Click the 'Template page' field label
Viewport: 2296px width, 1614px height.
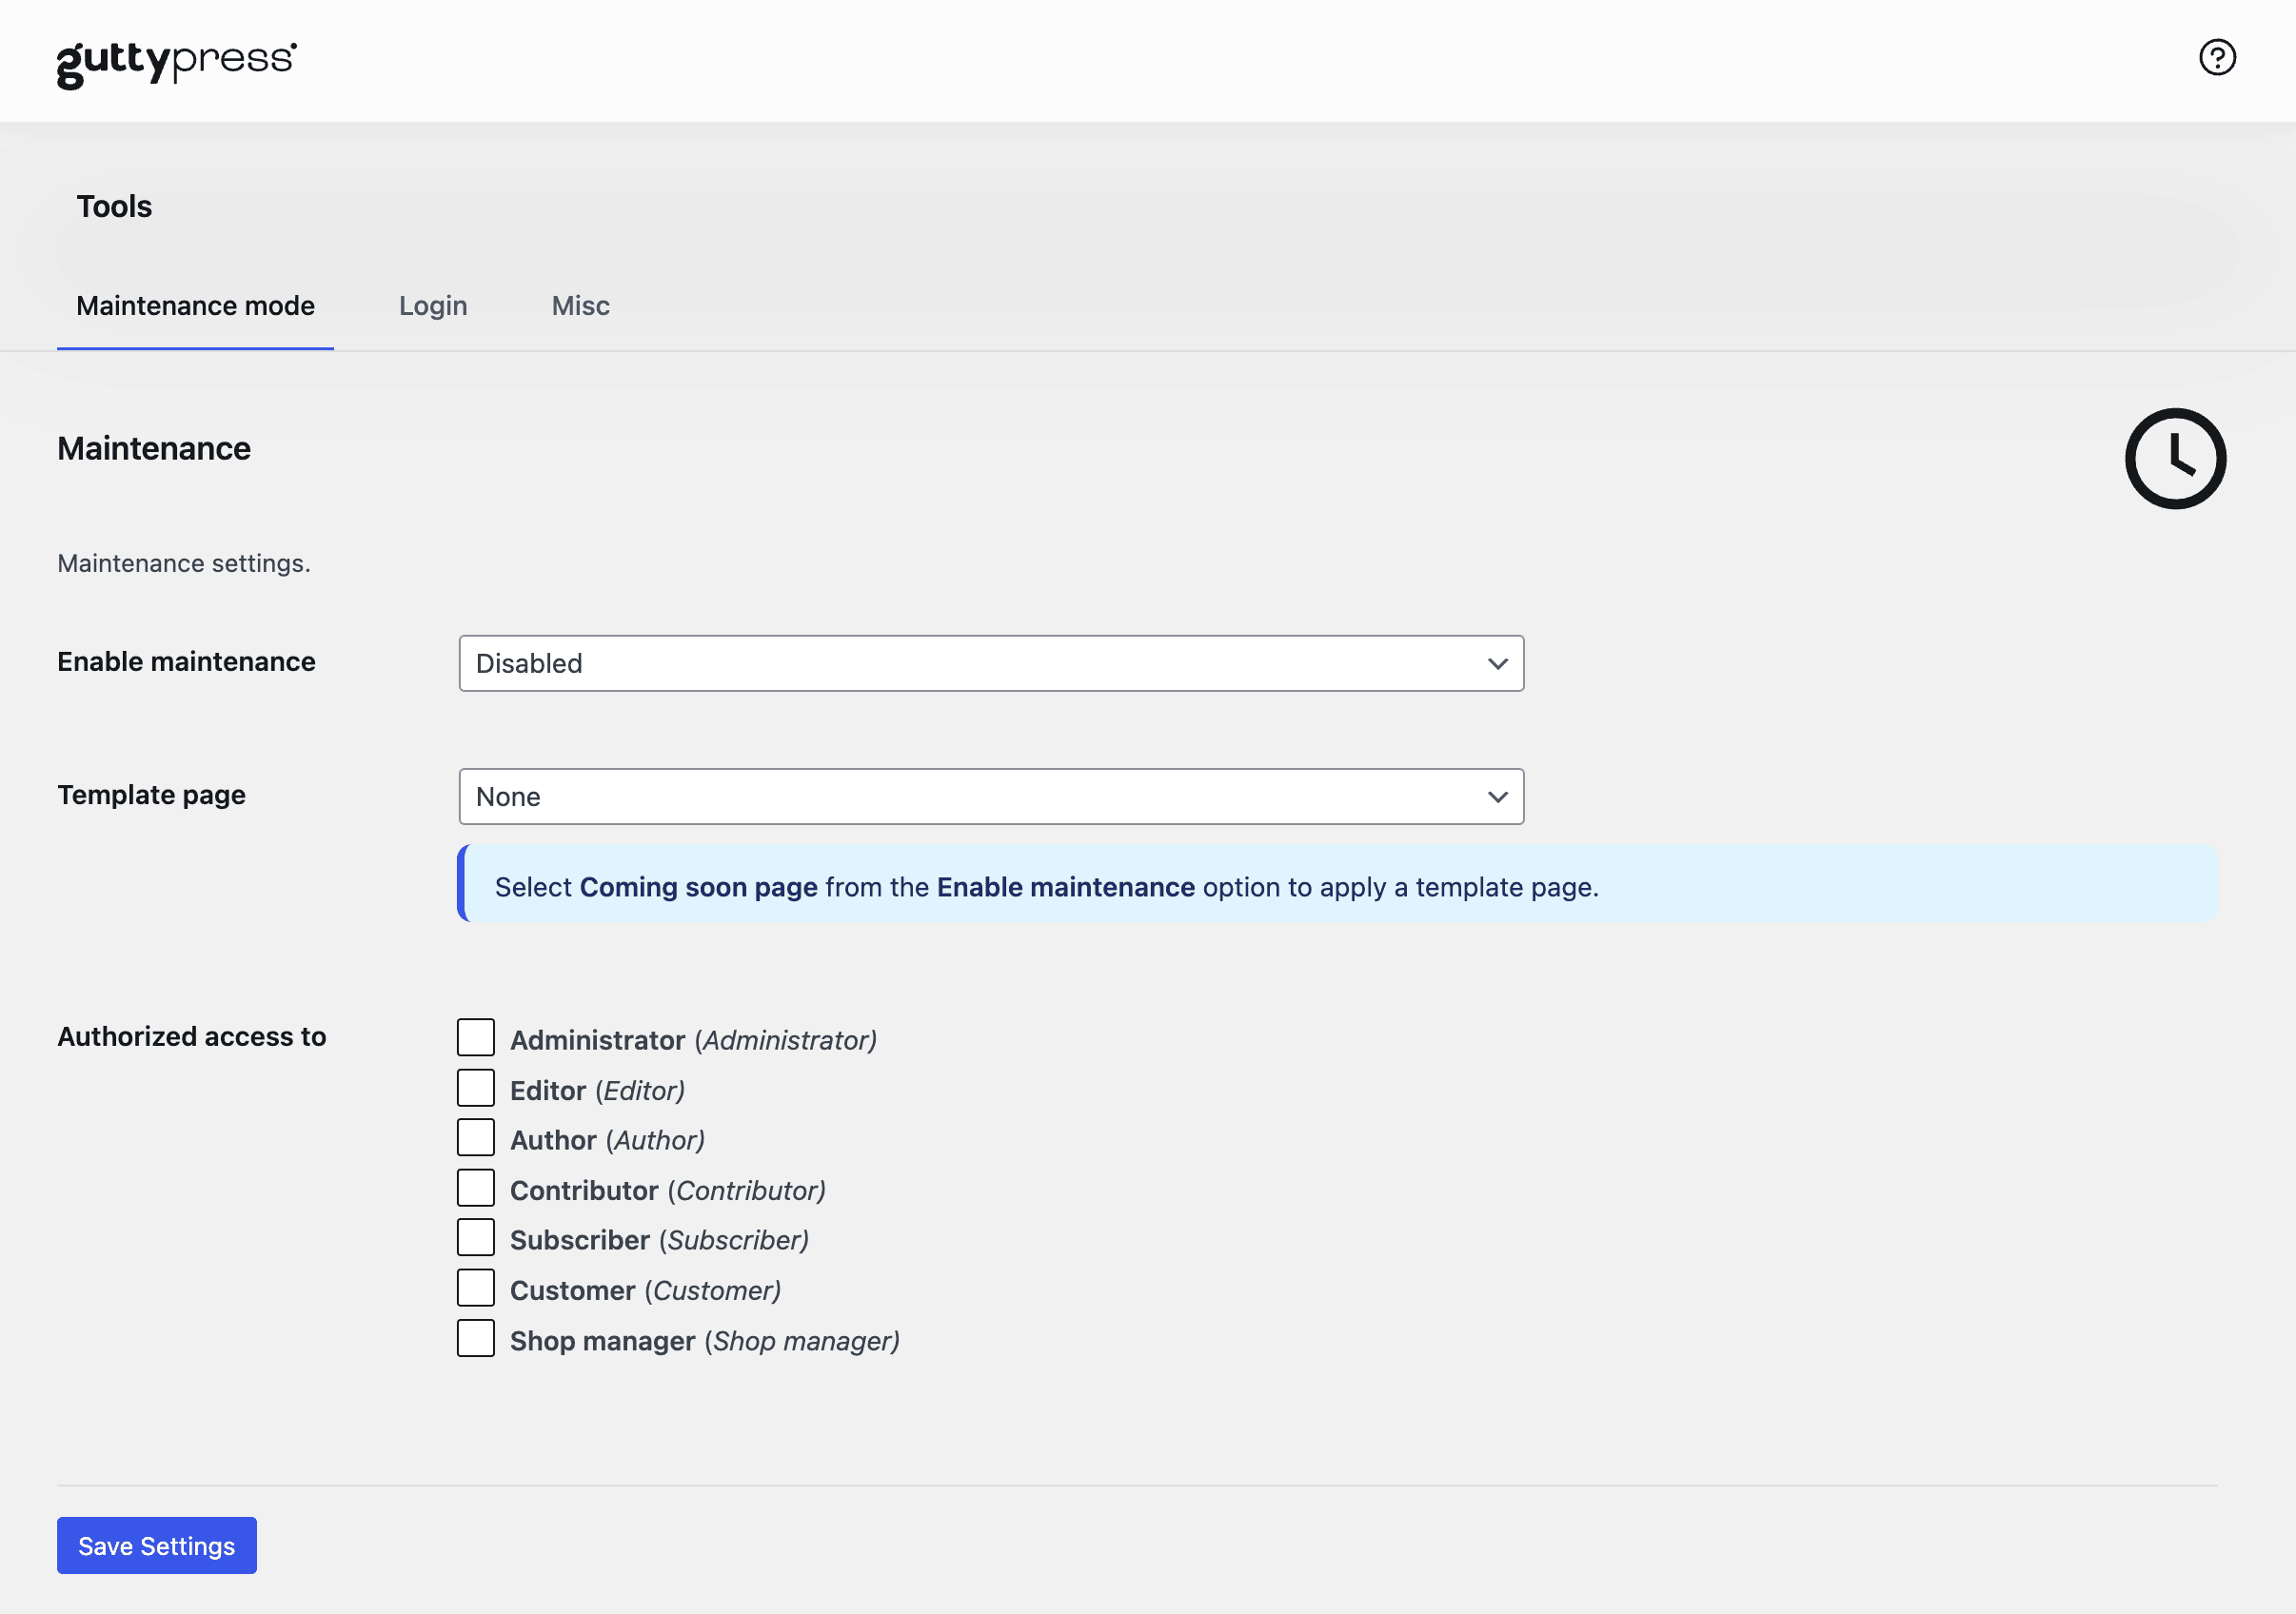pos(151,795)
